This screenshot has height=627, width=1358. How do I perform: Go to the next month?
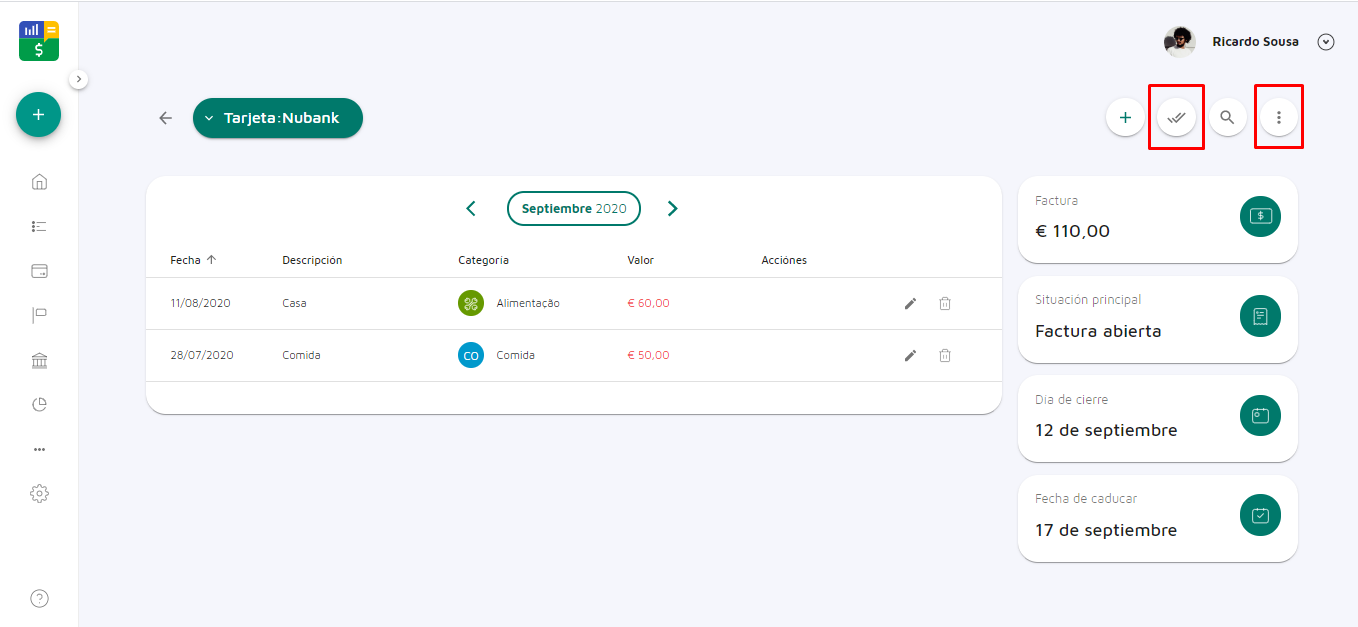pos(673,208)
